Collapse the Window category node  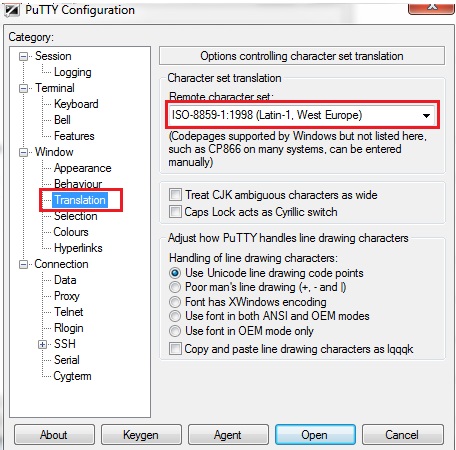[x=23, y=152]
